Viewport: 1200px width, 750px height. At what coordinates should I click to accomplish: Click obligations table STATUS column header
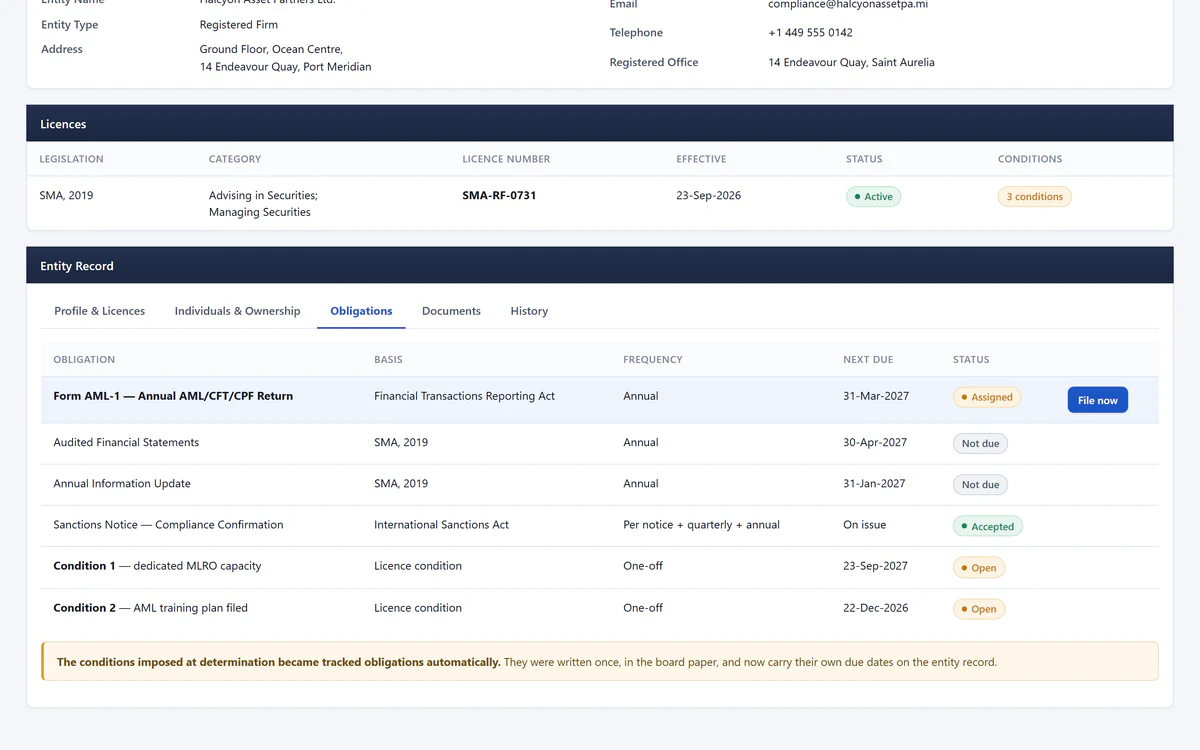(x=971, y=360)
